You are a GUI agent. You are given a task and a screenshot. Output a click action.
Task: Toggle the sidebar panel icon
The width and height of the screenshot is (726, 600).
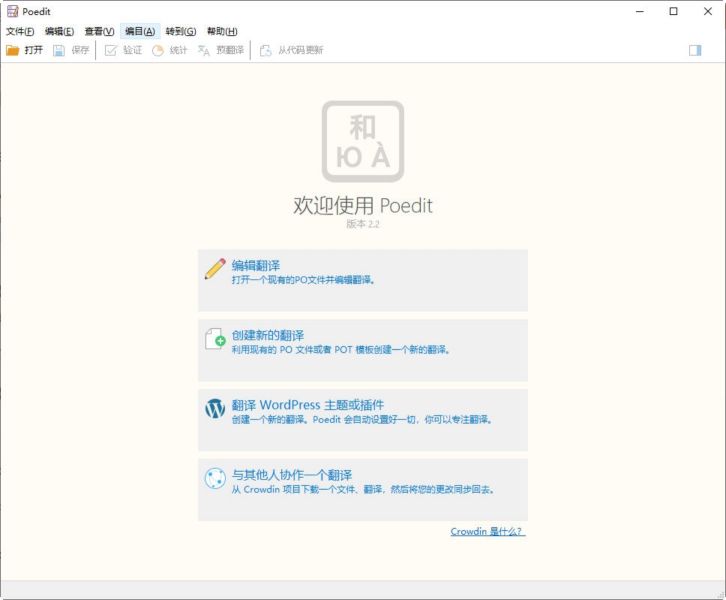point(695,50)
